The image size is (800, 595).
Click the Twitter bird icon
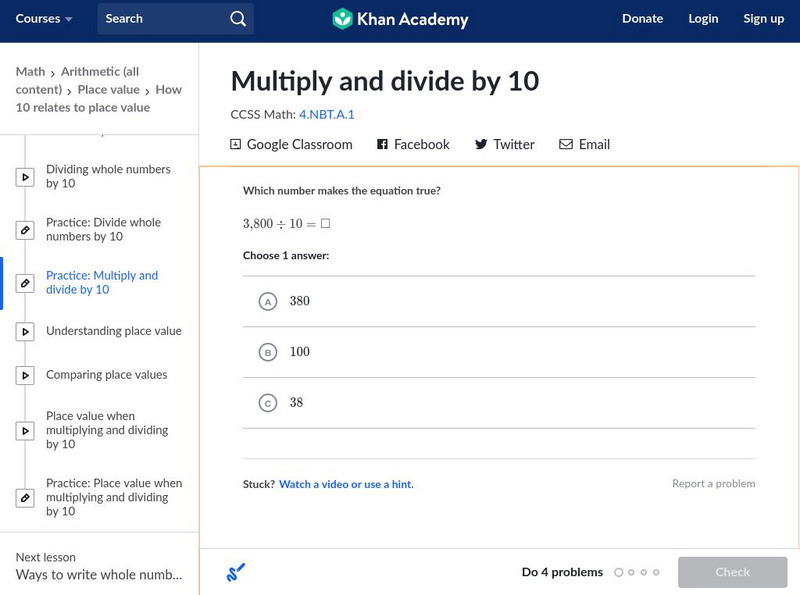tap(481, 145)
